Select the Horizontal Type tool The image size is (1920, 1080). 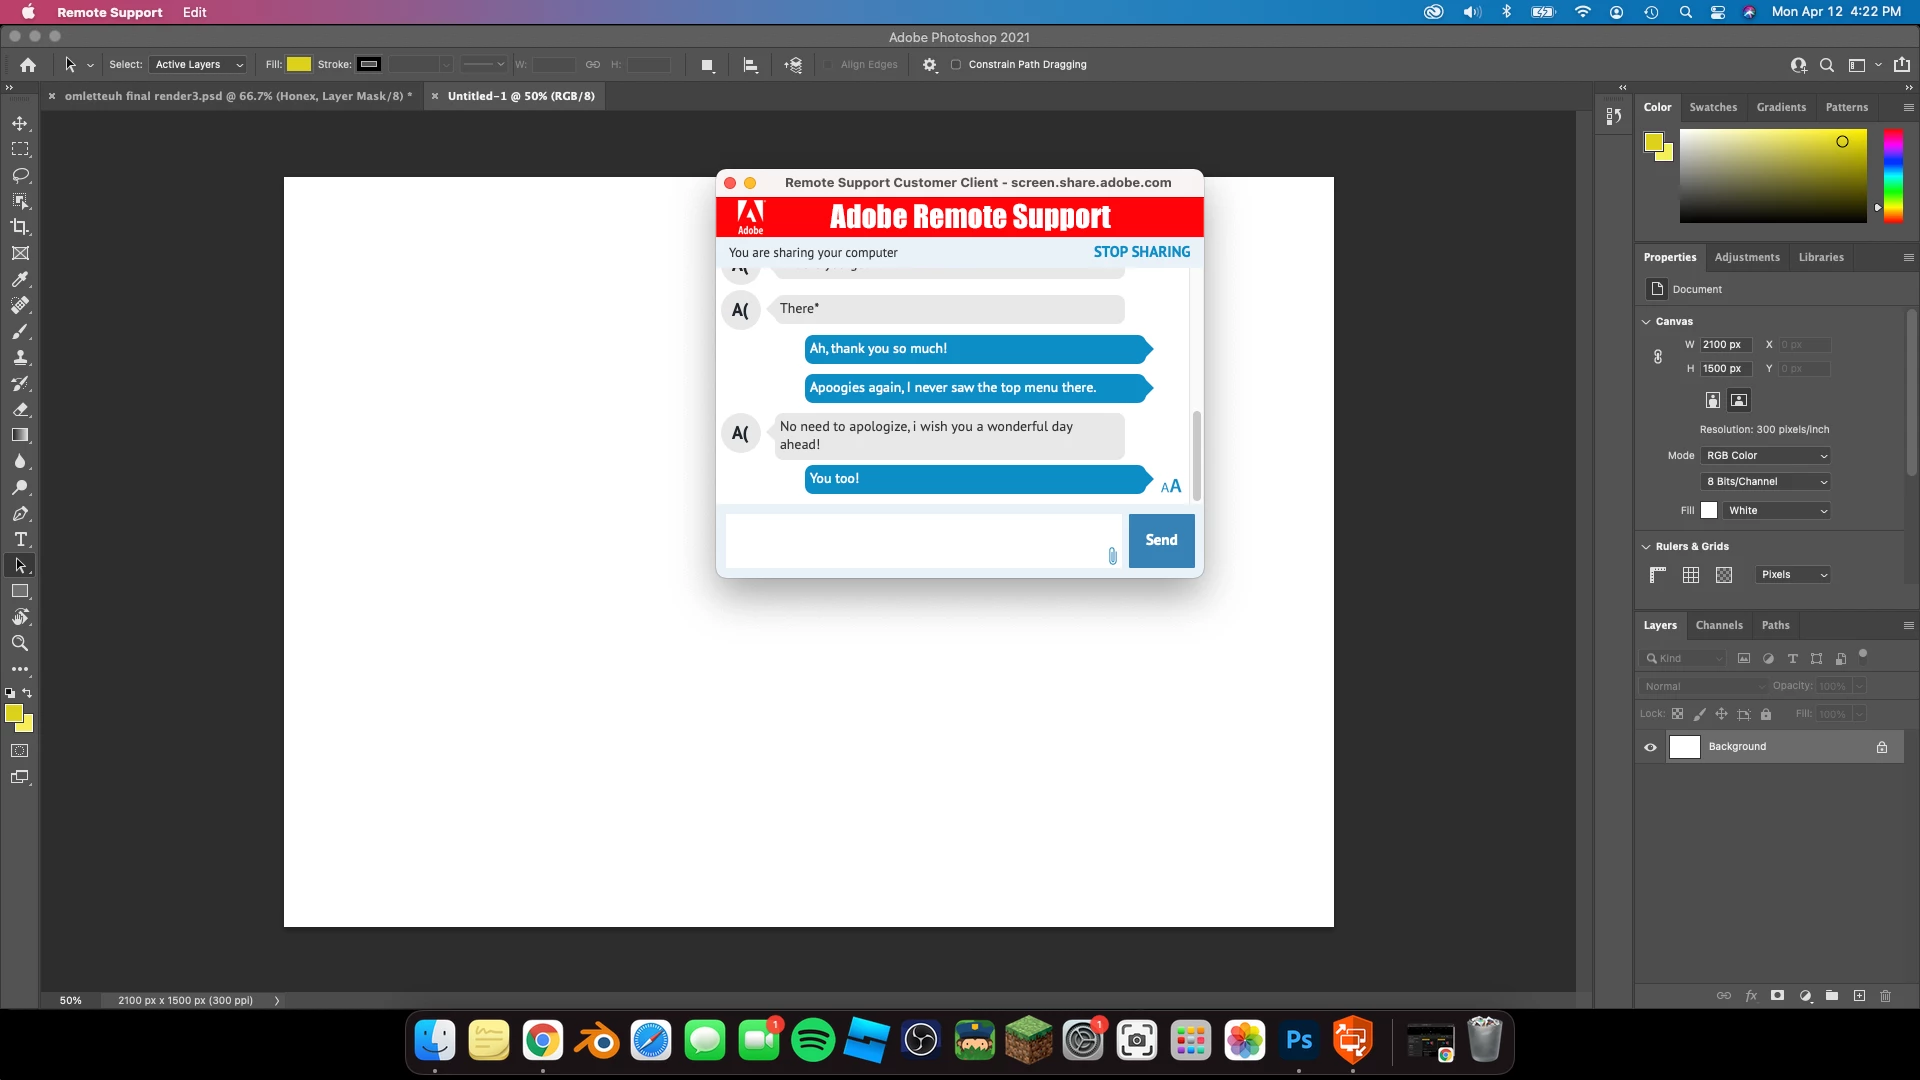(20, 539)
